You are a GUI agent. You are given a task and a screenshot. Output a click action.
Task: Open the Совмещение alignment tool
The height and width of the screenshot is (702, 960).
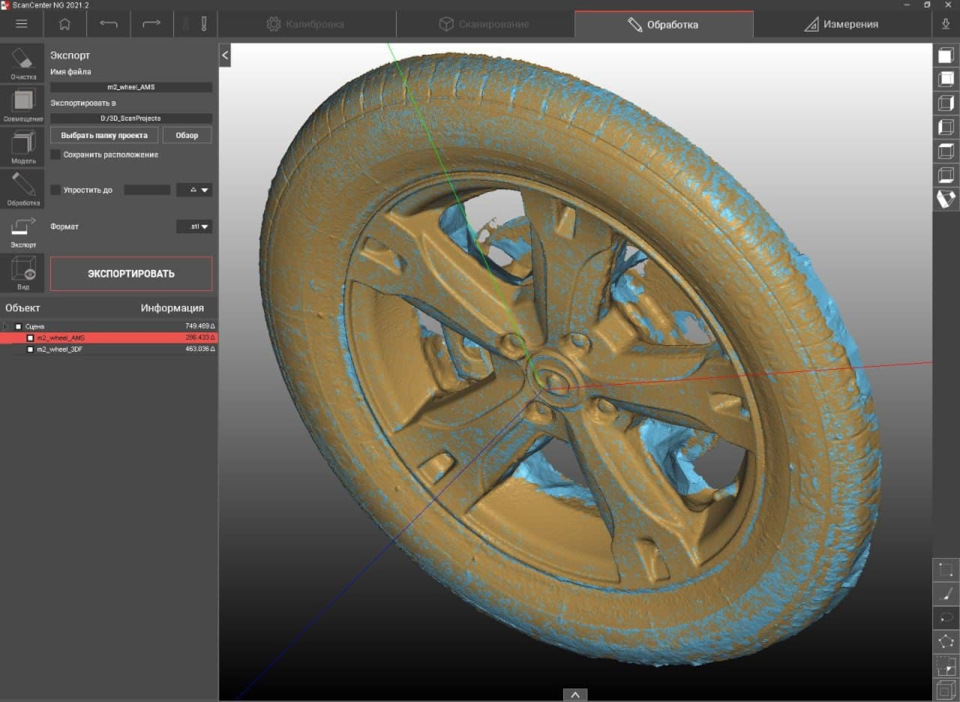click(x=23, y=105)
